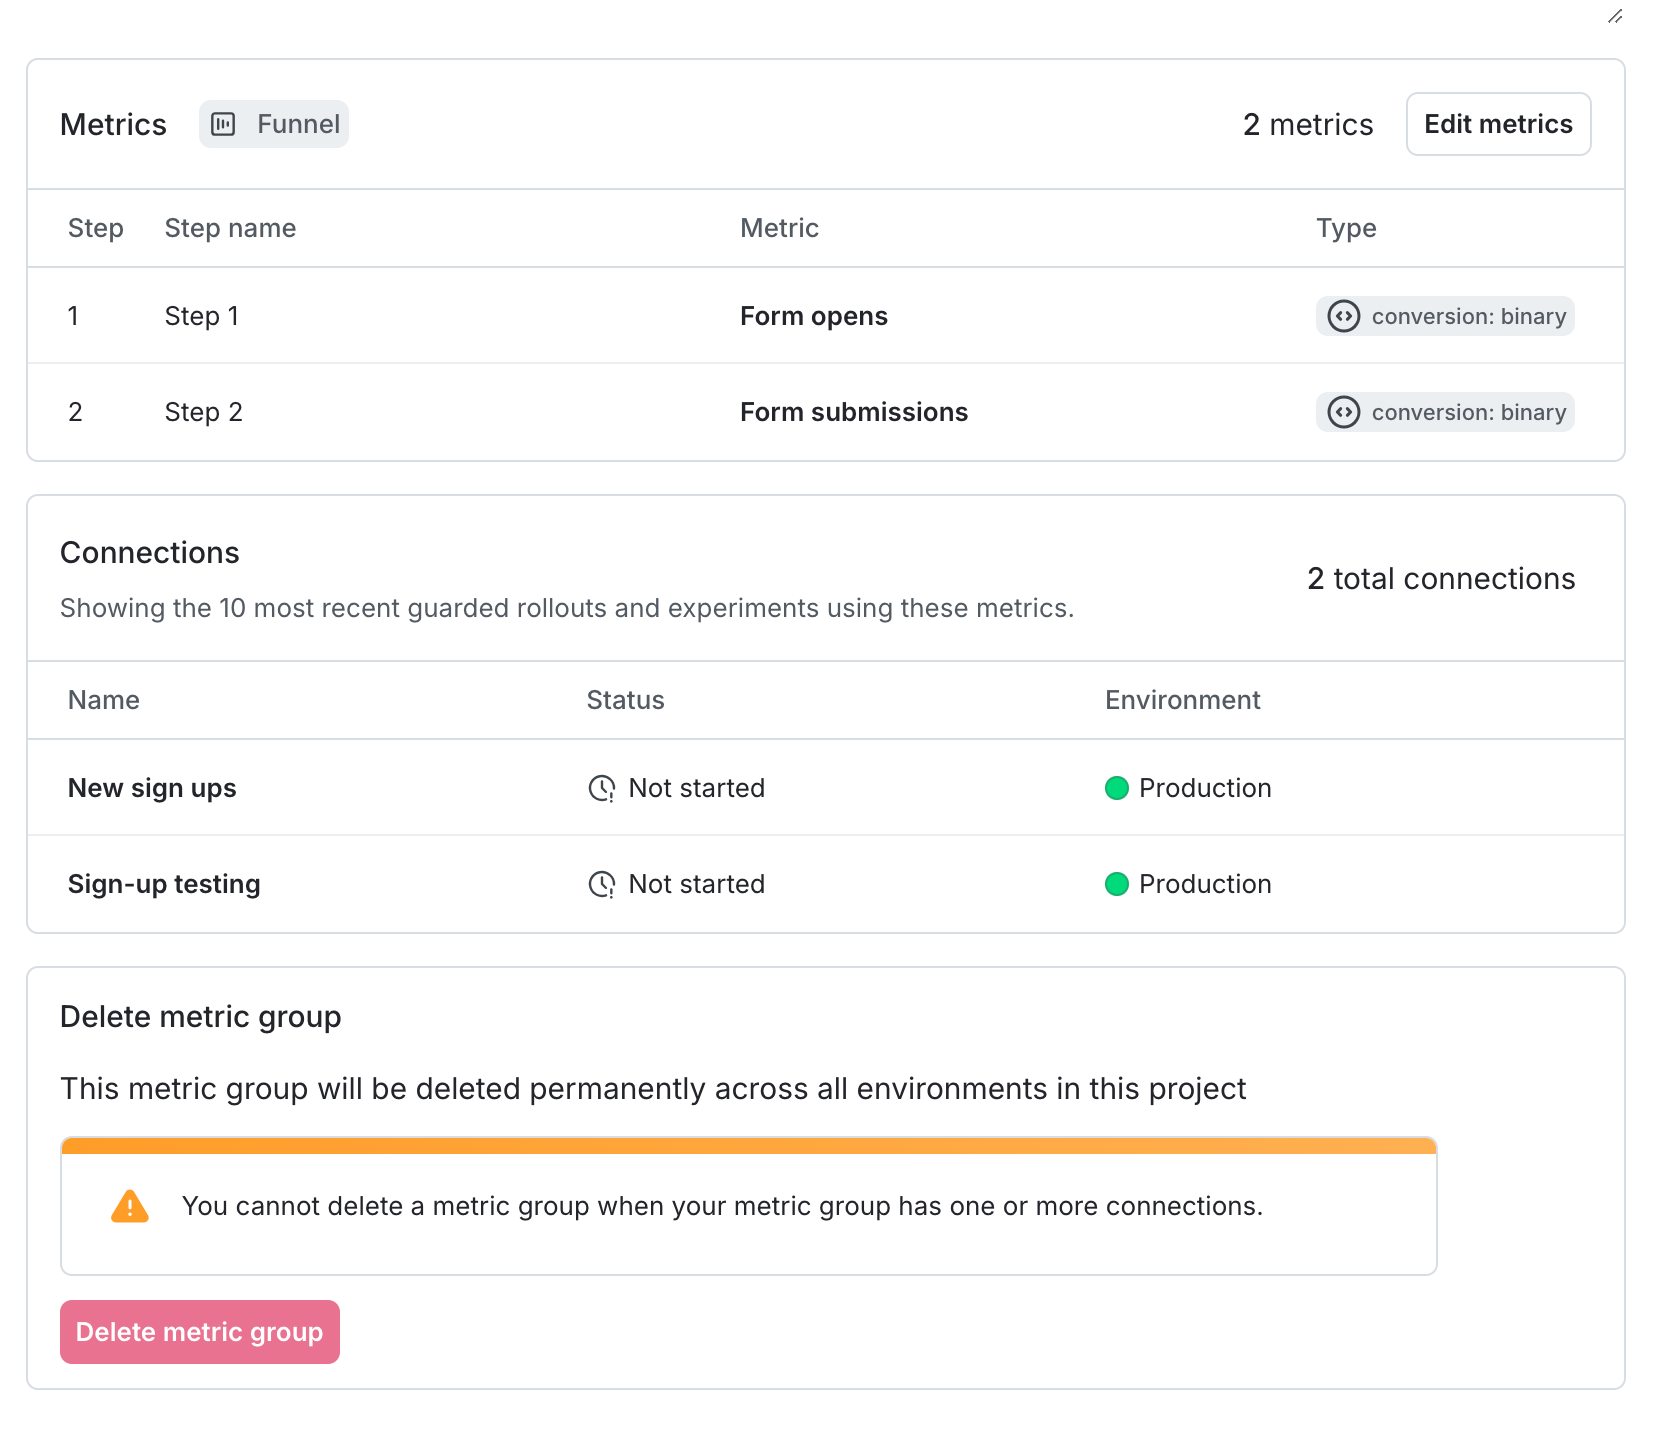Click Not started status for New sign ups
The height and width of the screenshot is (1448, 1666).
click(x=697, y=788)
